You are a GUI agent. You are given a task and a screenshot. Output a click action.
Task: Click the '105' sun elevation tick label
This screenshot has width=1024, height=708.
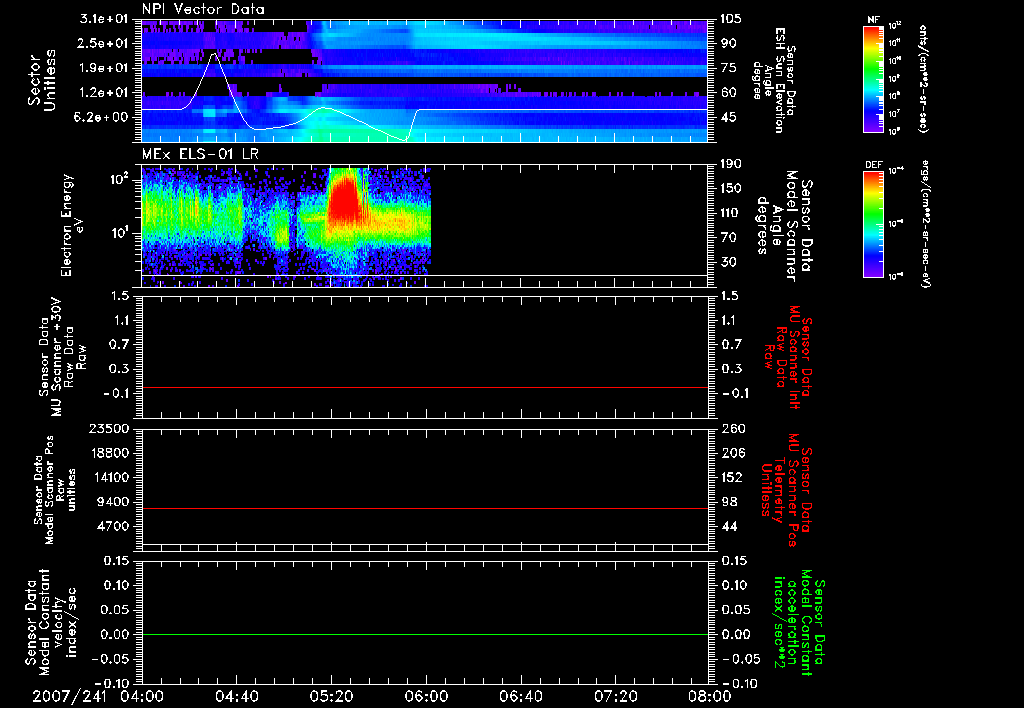click(x=731, y=19)
